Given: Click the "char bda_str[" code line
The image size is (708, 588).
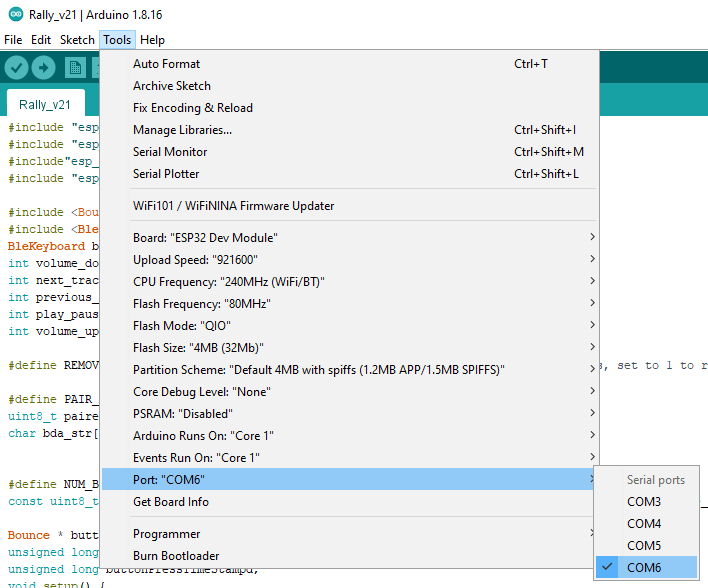Looking at the screenshot, I should [53, 433].
